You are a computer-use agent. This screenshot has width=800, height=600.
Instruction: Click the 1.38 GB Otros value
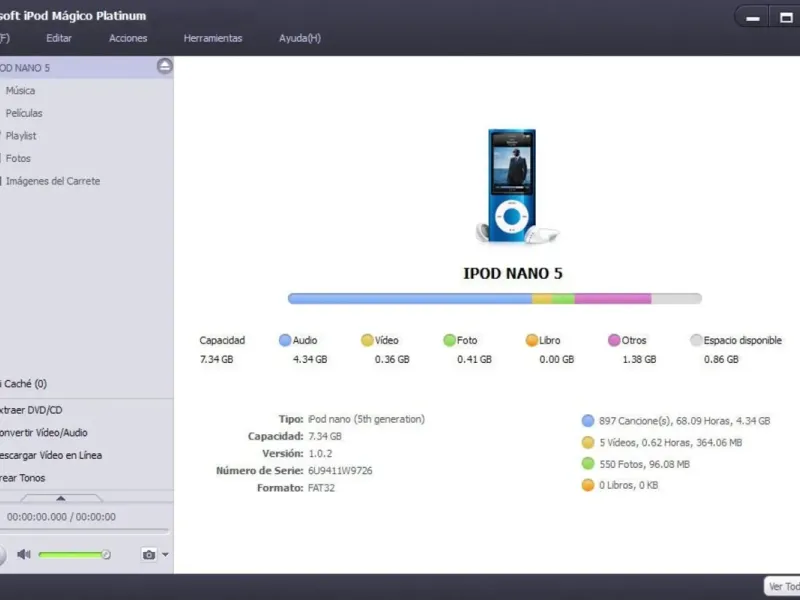pos(639,359)
